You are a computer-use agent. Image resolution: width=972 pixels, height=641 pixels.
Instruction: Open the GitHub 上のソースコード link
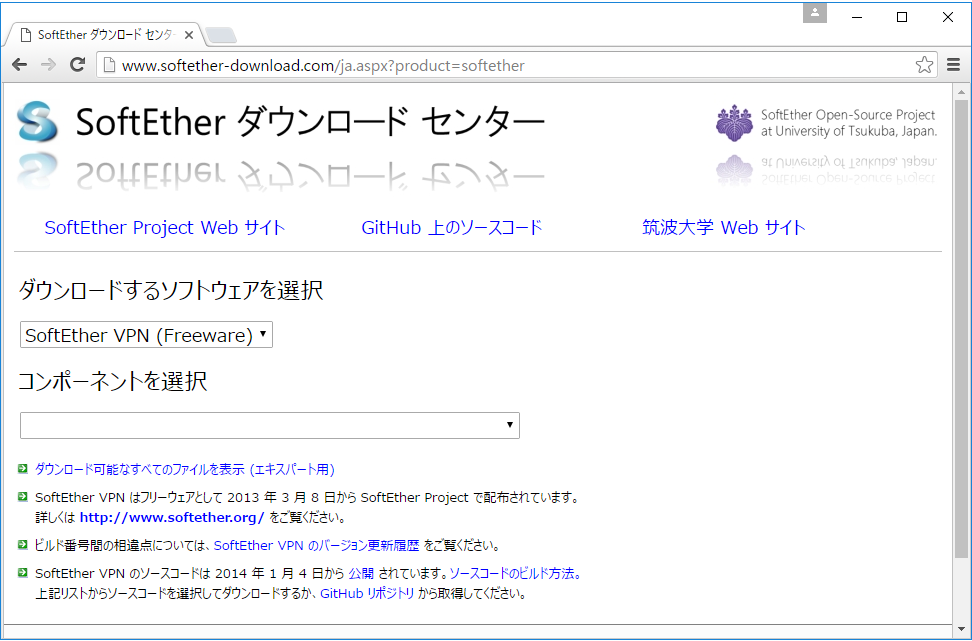[451, 227]
